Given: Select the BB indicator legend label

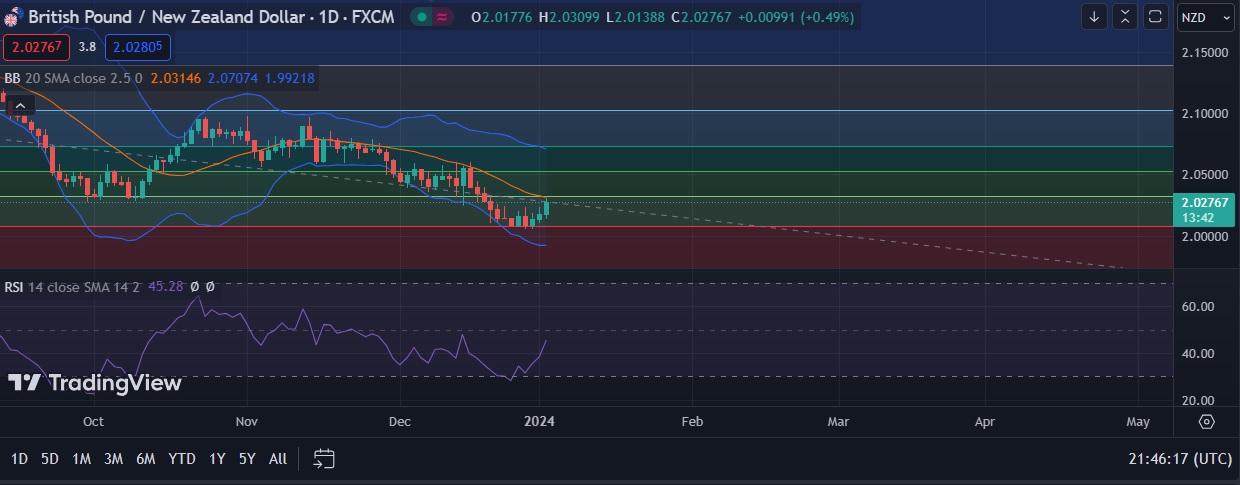Looking at the screenshot, I should [x=12, y=77].
